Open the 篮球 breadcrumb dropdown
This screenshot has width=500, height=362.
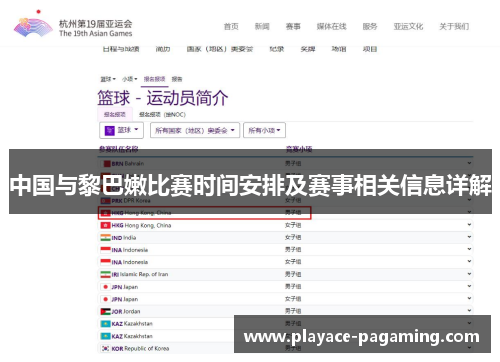(108, 79)
